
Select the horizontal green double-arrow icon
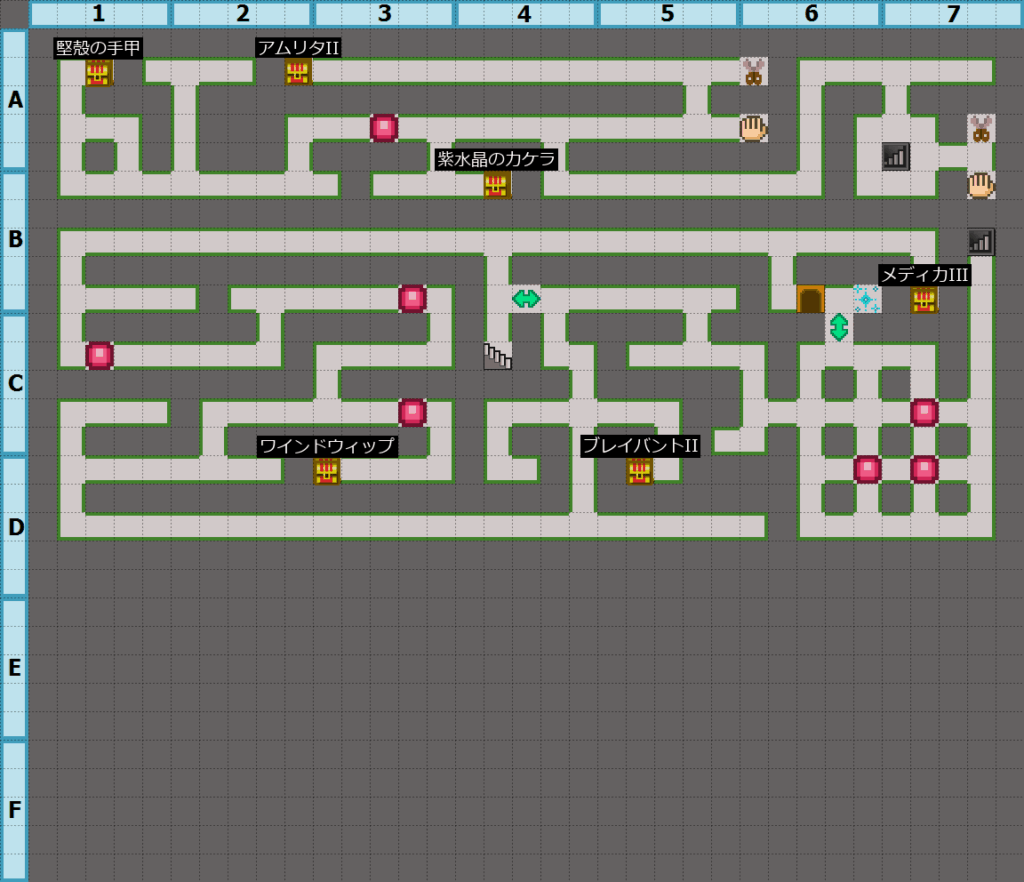[x=526, y=298]
